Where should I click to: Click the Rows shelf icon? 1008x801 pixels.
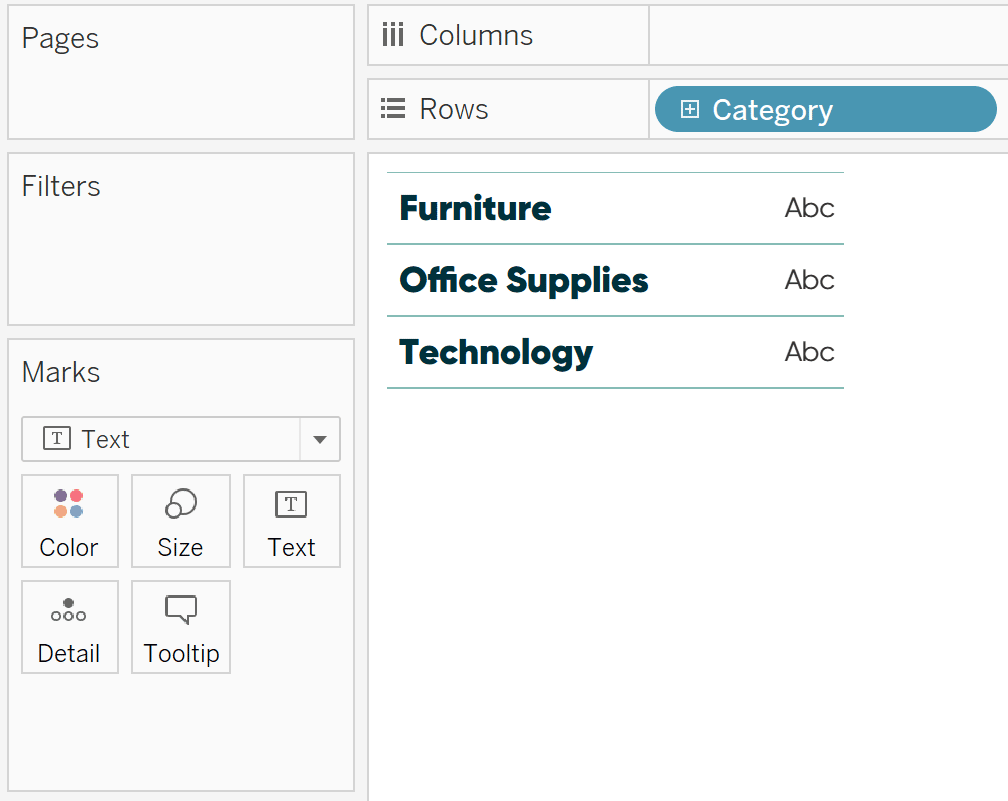[x=393, y=109]
